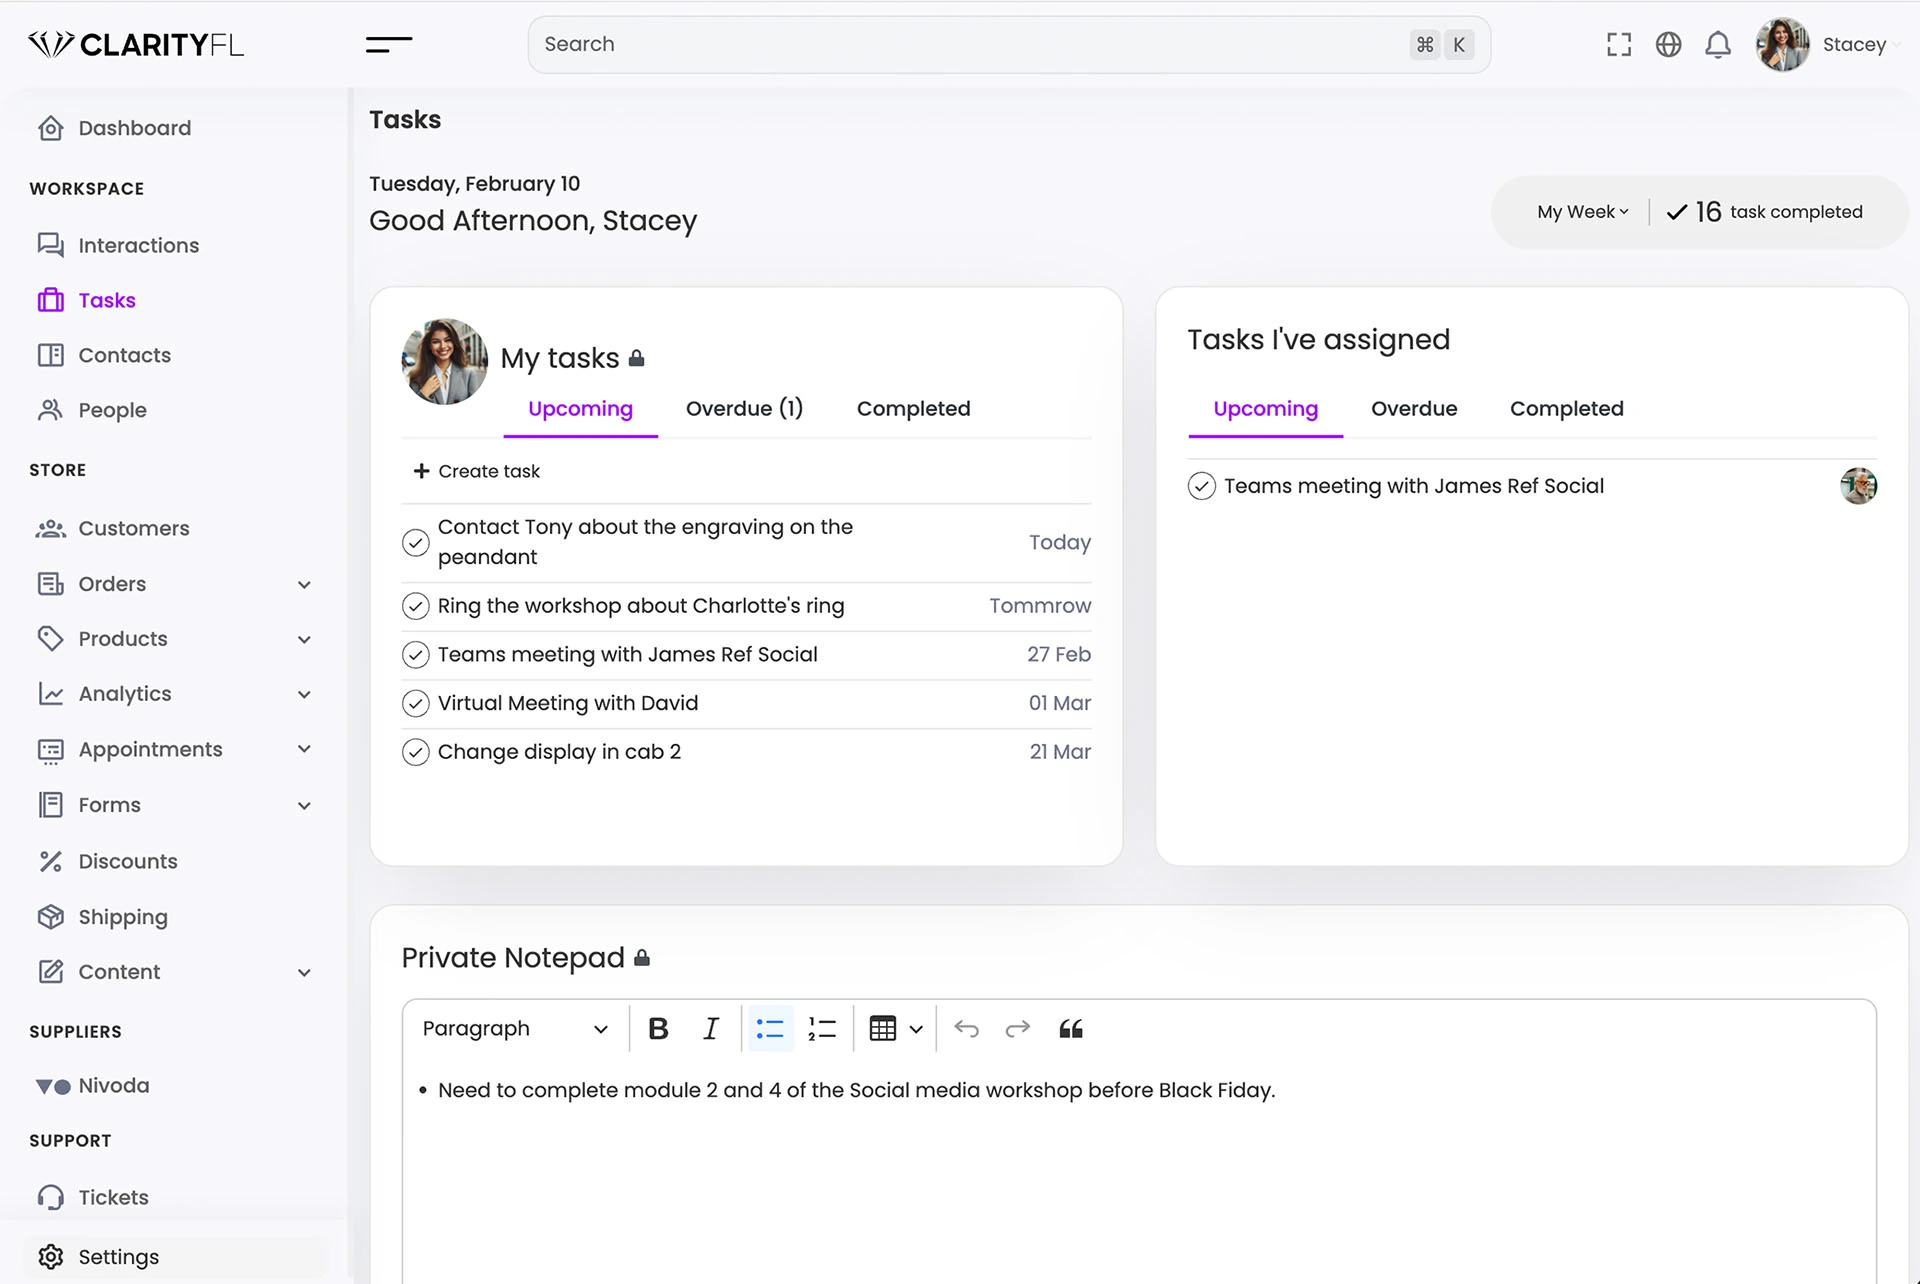Expand the Orders sidebar menu
Image resolution: width=1920 pixels, height=1284 pixels.
click(304, 585)
